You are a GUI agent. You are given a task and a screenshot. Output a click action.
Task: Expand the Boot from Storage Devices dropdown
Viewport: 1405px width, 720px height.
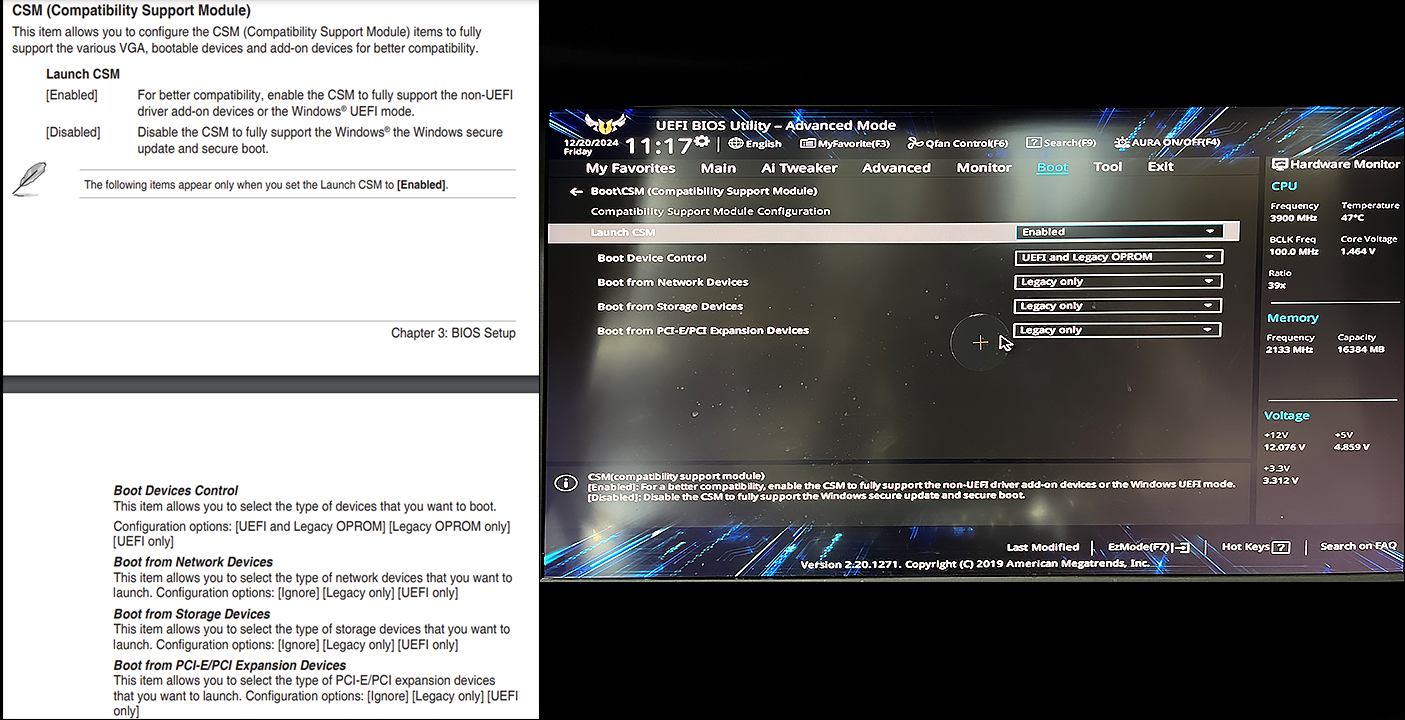(1117, 306)
